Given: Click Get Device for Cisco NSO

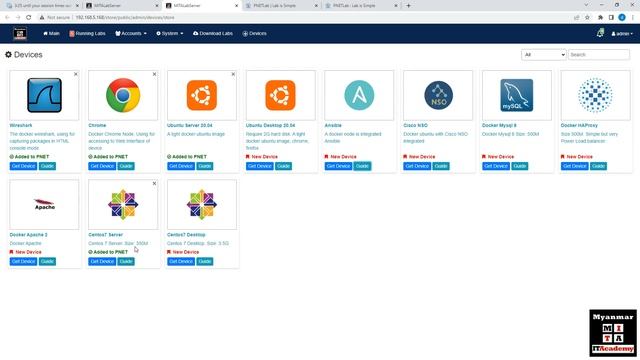Looking at the screenshot, I should 417,166.
